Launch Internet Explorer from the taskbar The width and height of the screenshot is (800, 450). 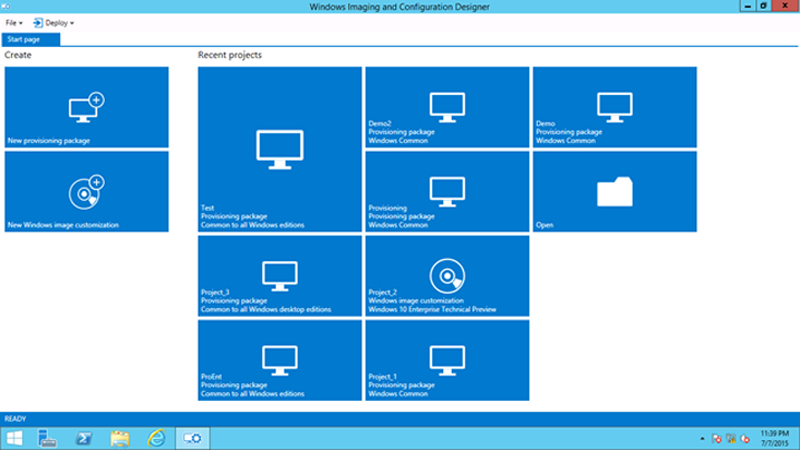click(x=155, y=438)
